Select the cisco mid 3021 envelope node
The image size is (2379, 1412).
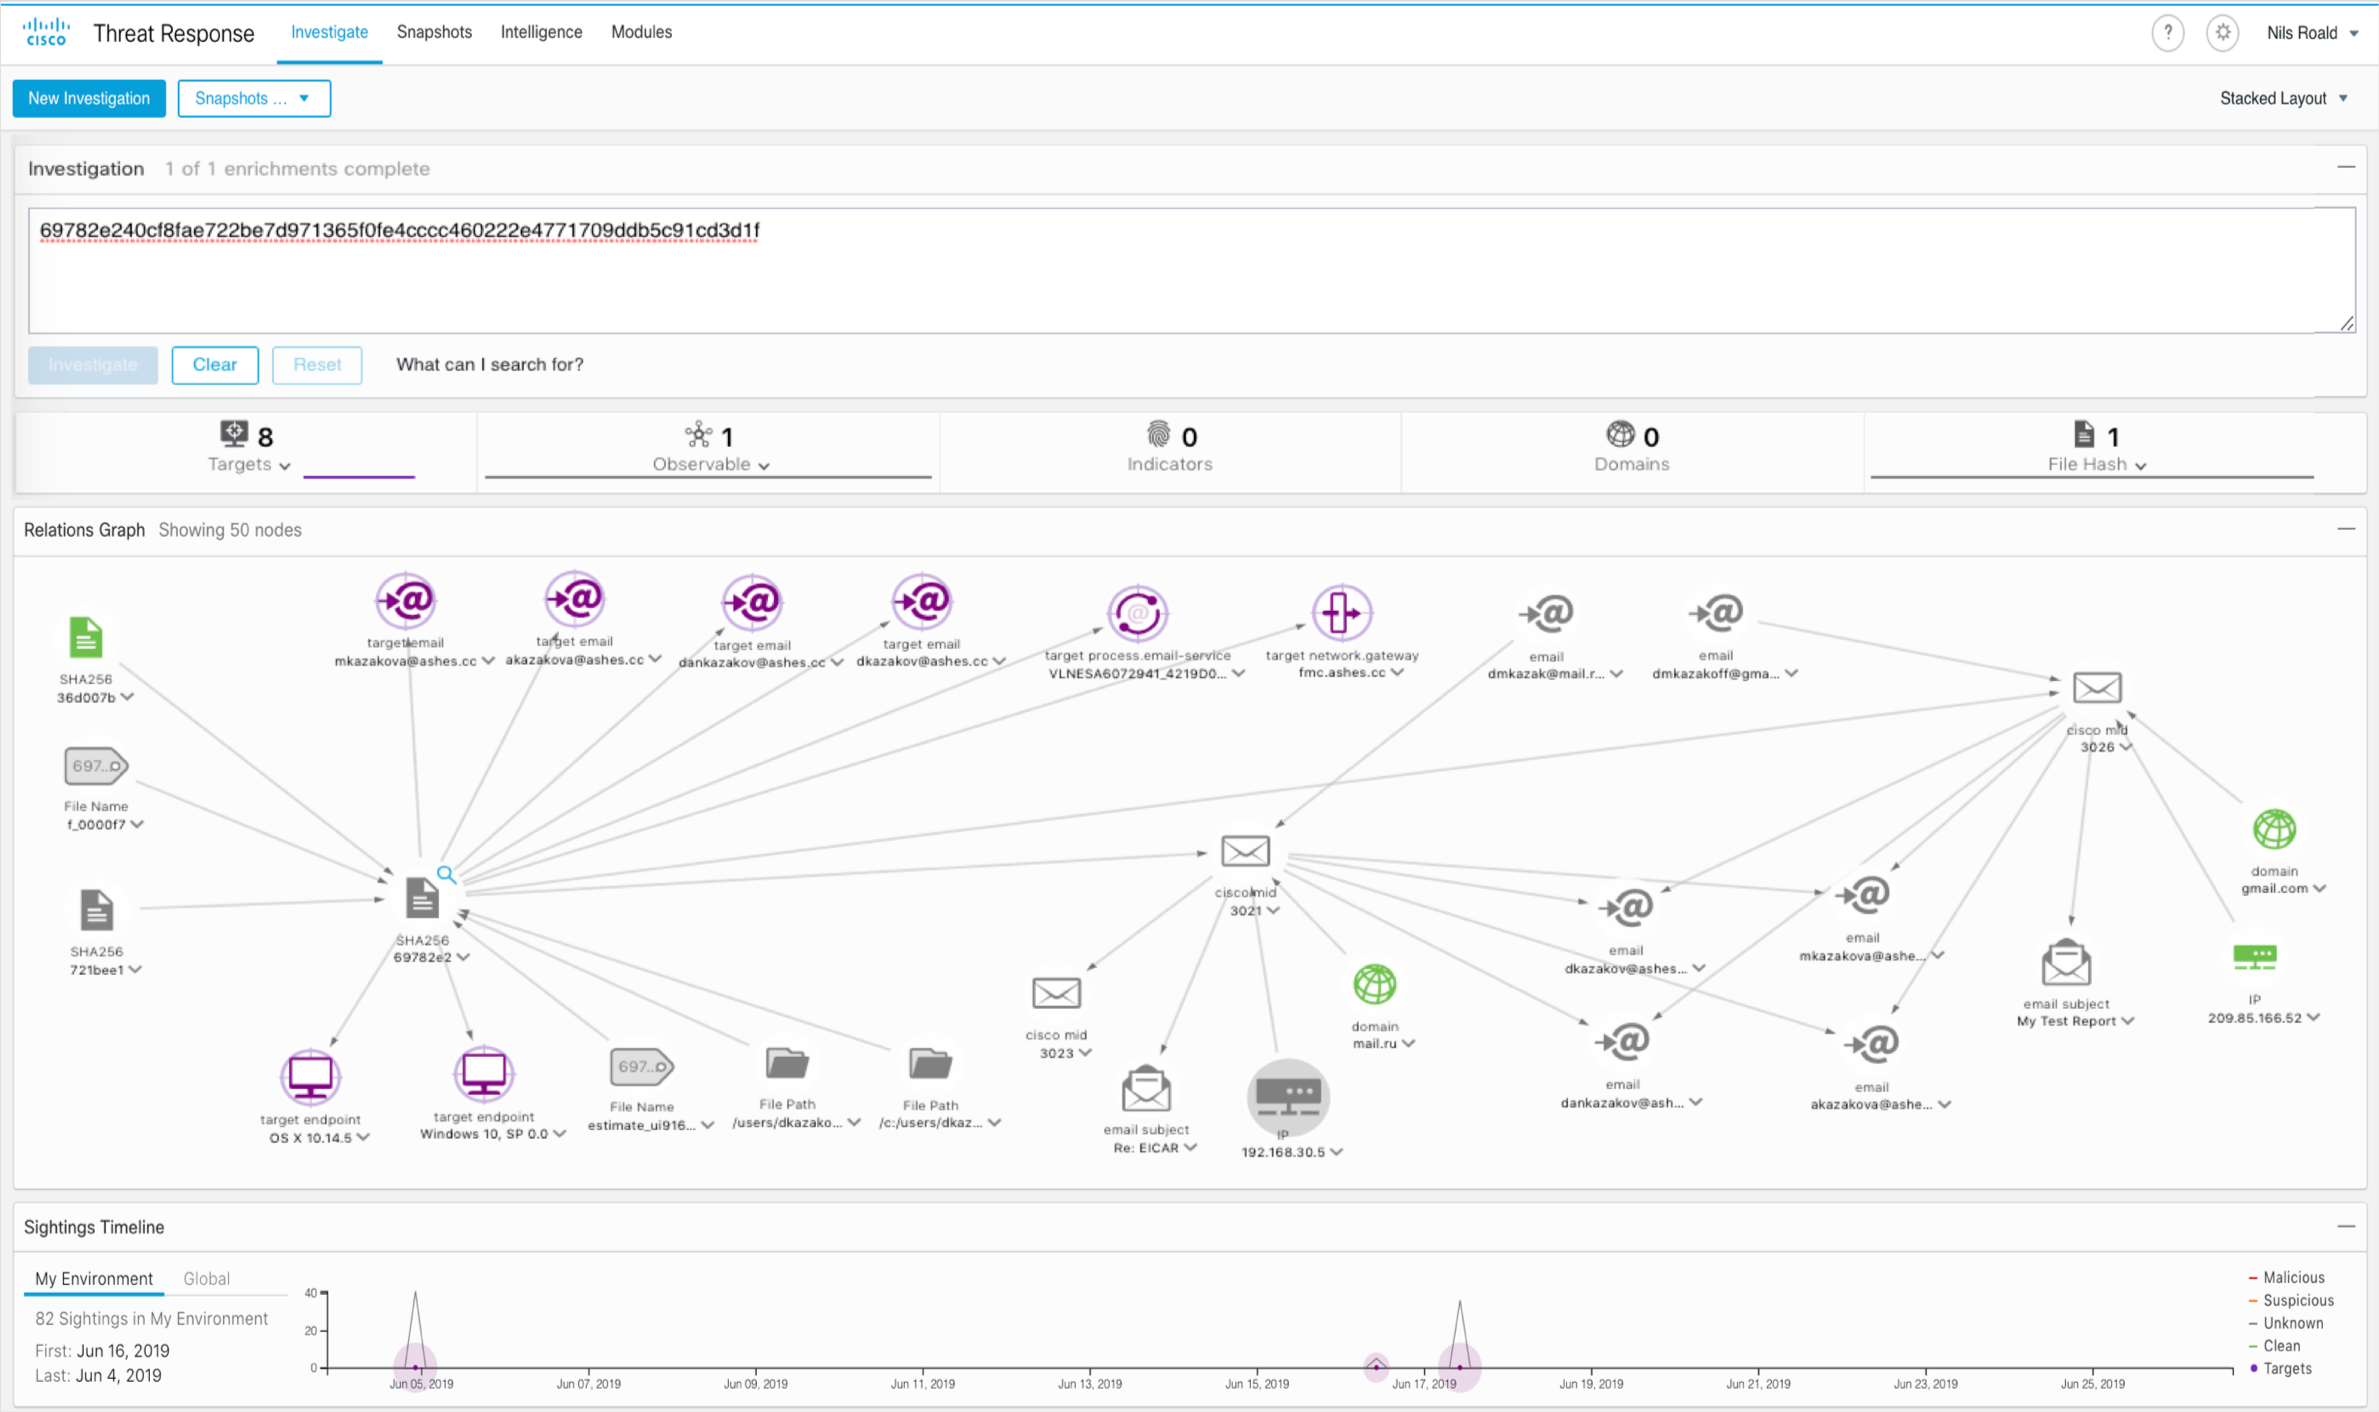click(1245, 852)
